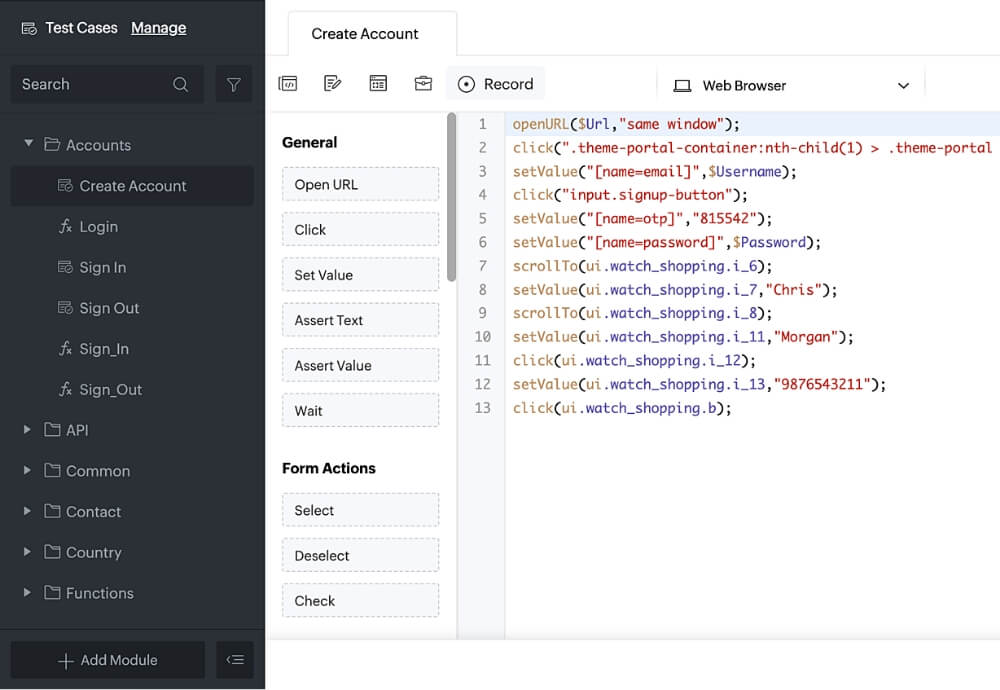Collapse the Accounts folder
Screen dimensions: 1000x690
point(29,145)
